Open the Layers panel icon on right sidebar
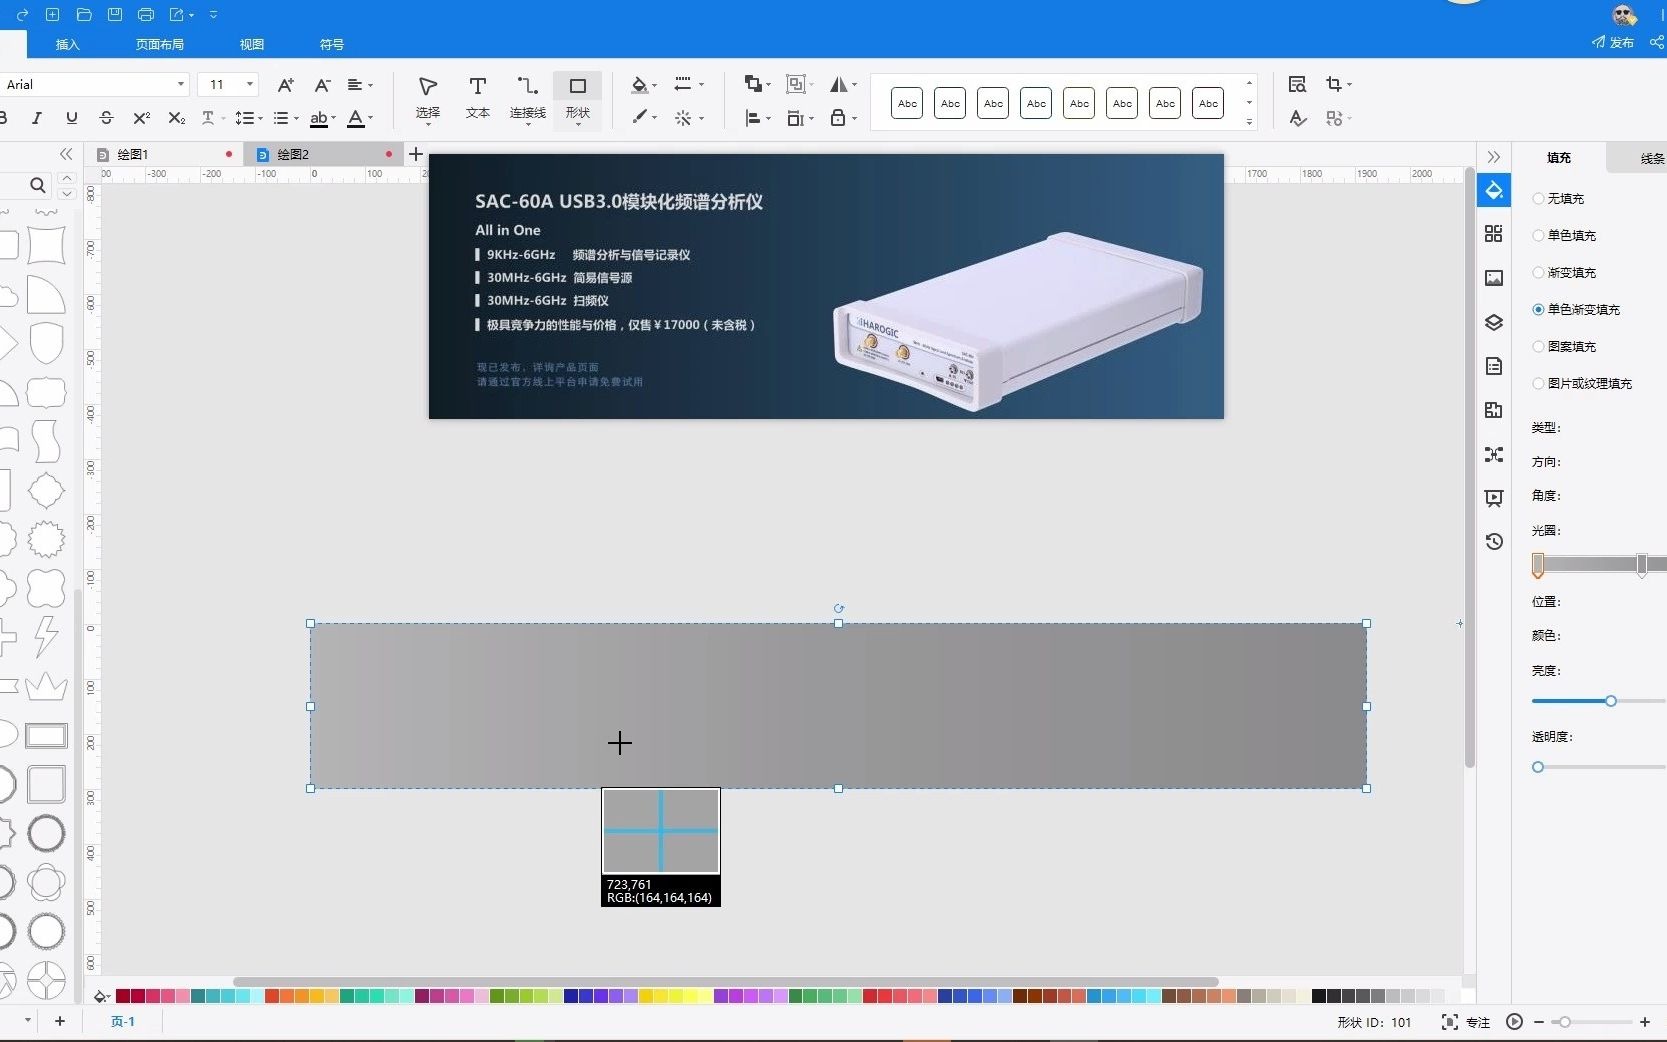 pos(1493,322)
